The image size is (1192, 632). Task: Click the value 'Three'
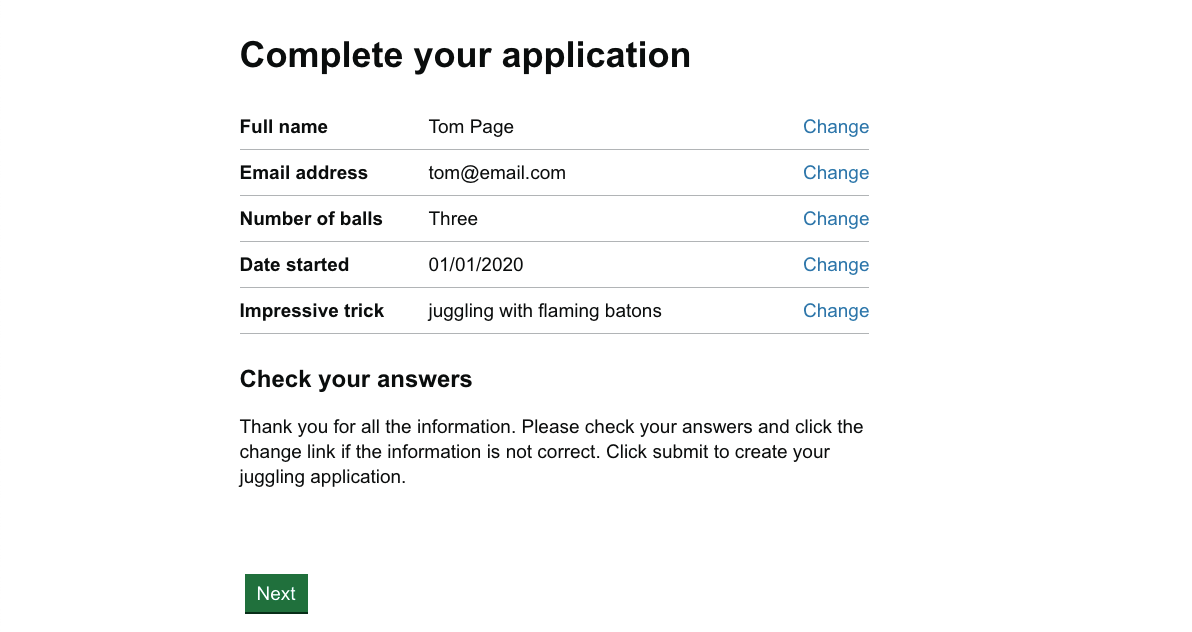pos(453,219)
